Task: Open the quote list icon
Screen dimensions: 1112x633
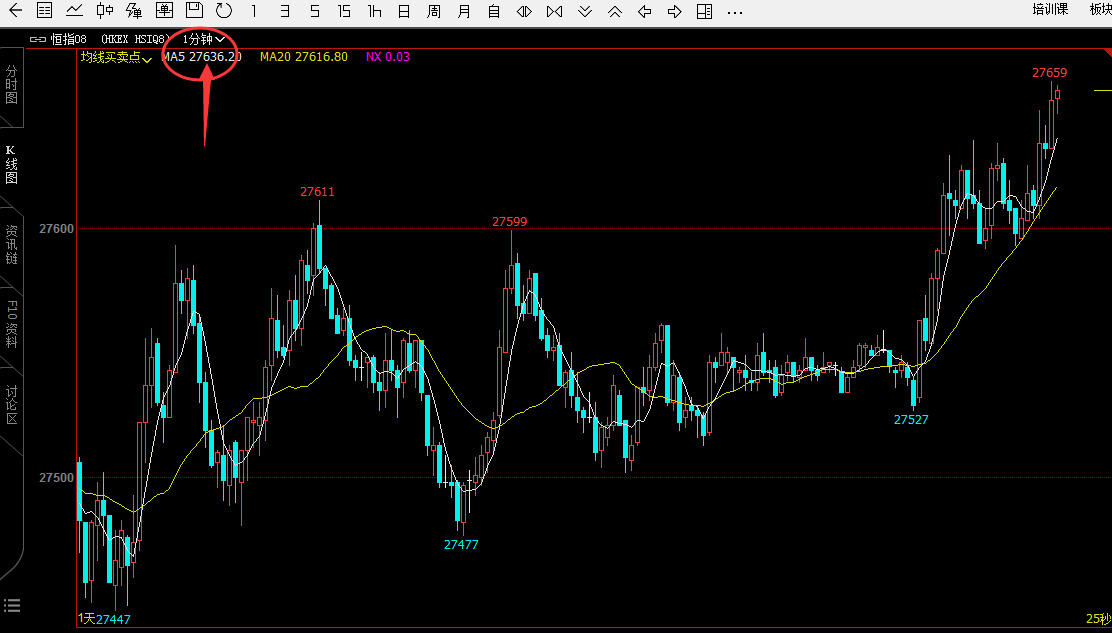Action: tap(45, 11)
